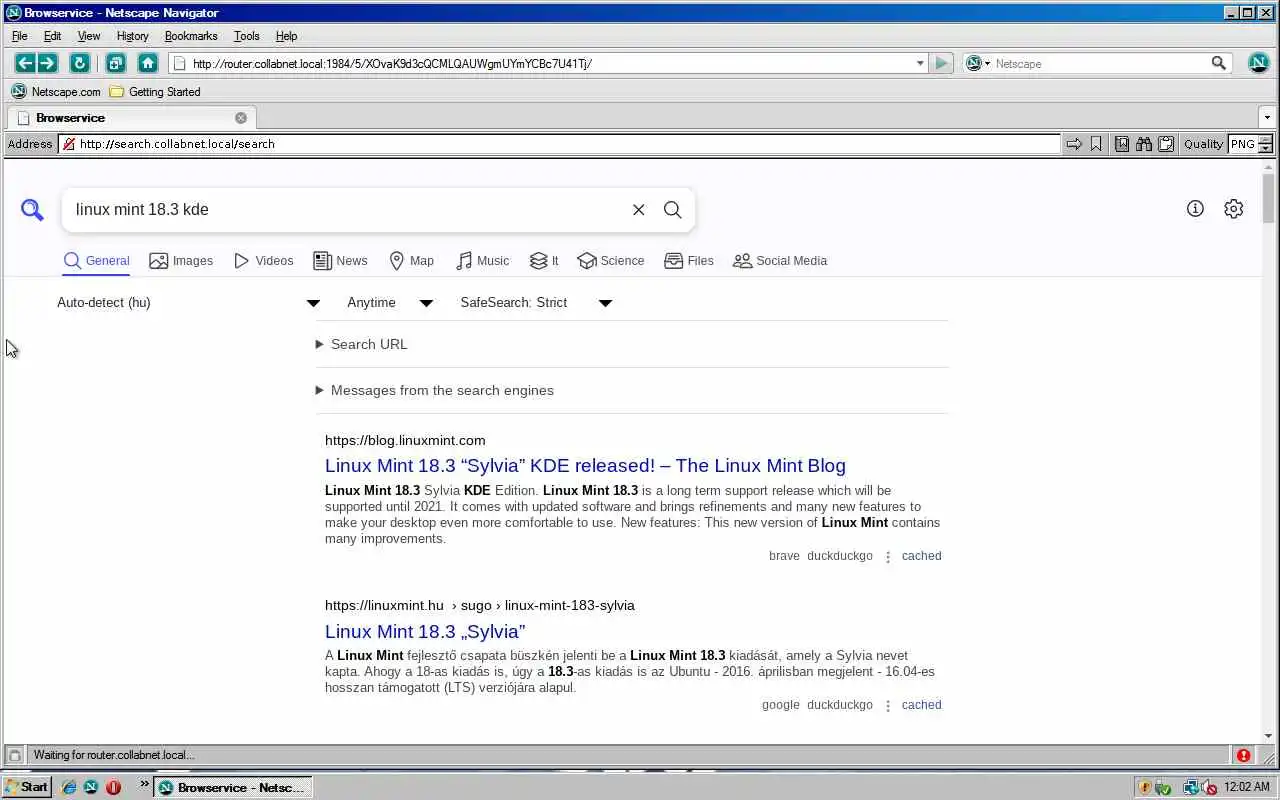Screen dimensions: 1280x800
Task: Click the Browservice address field
Action: pyautogui.click(x=560, y=144)
